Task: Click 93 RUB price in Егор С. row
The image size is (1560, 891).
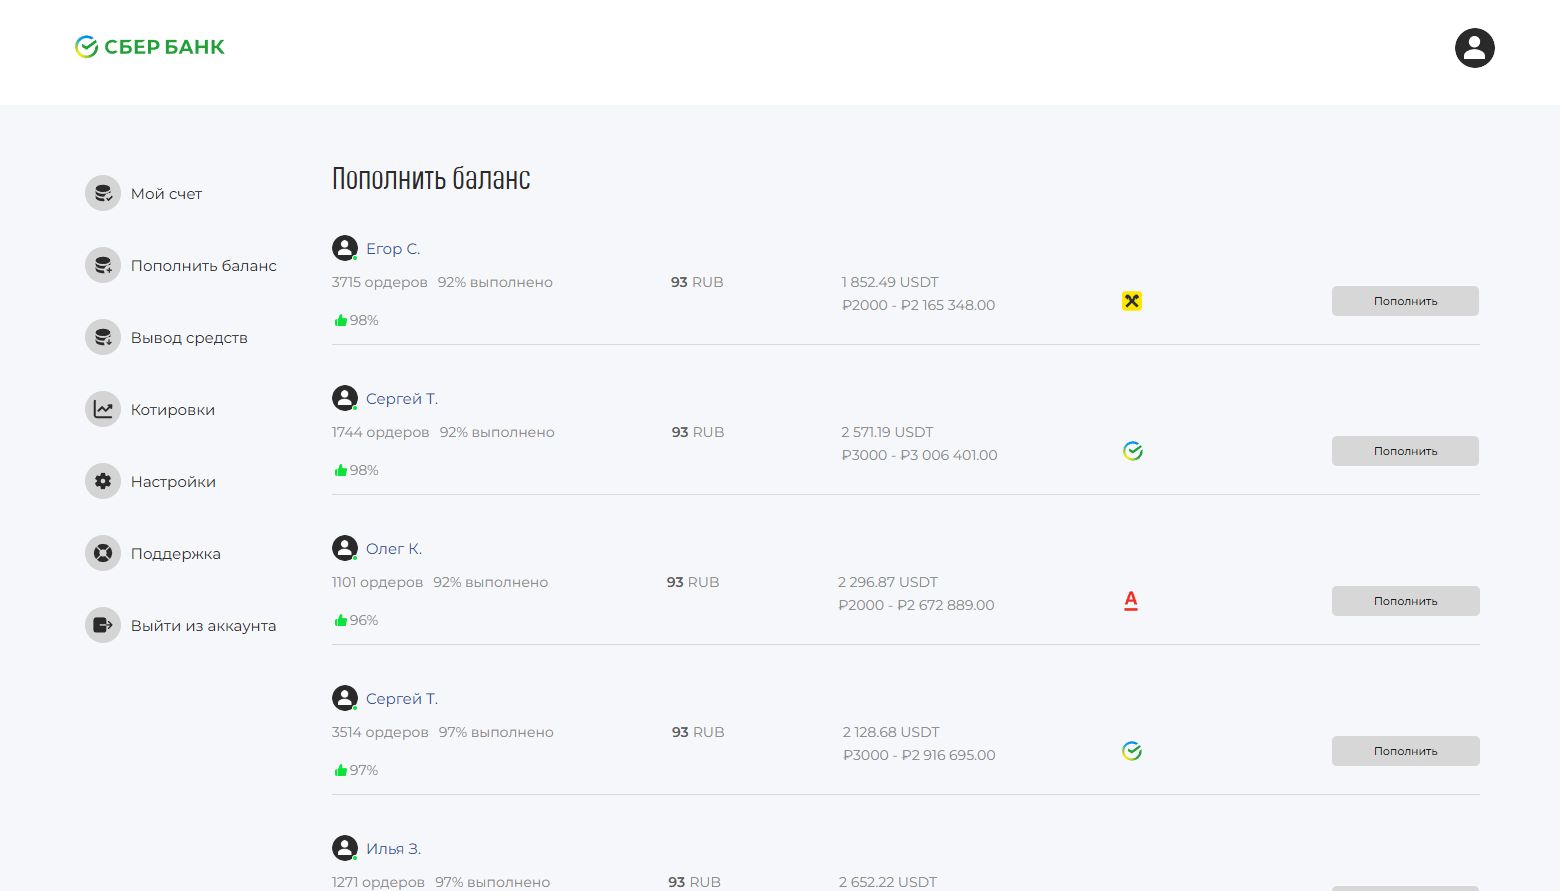Action: tap(697, 282)
